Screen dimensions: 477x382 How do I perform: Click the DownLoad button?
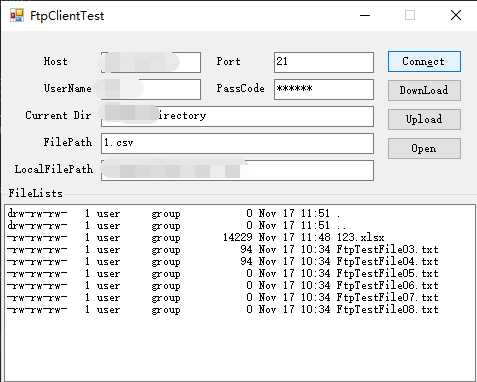tap(424, 90)
